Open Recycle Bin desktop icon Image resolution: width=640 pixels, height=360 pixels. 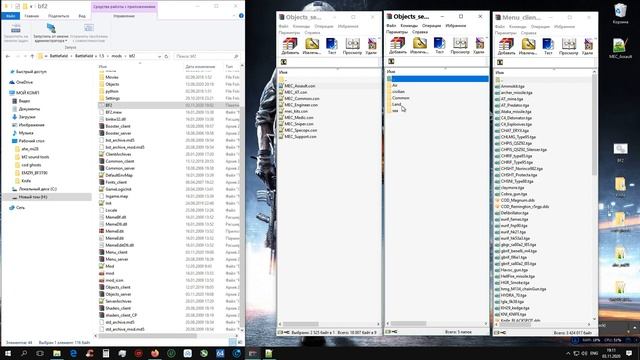620,13
